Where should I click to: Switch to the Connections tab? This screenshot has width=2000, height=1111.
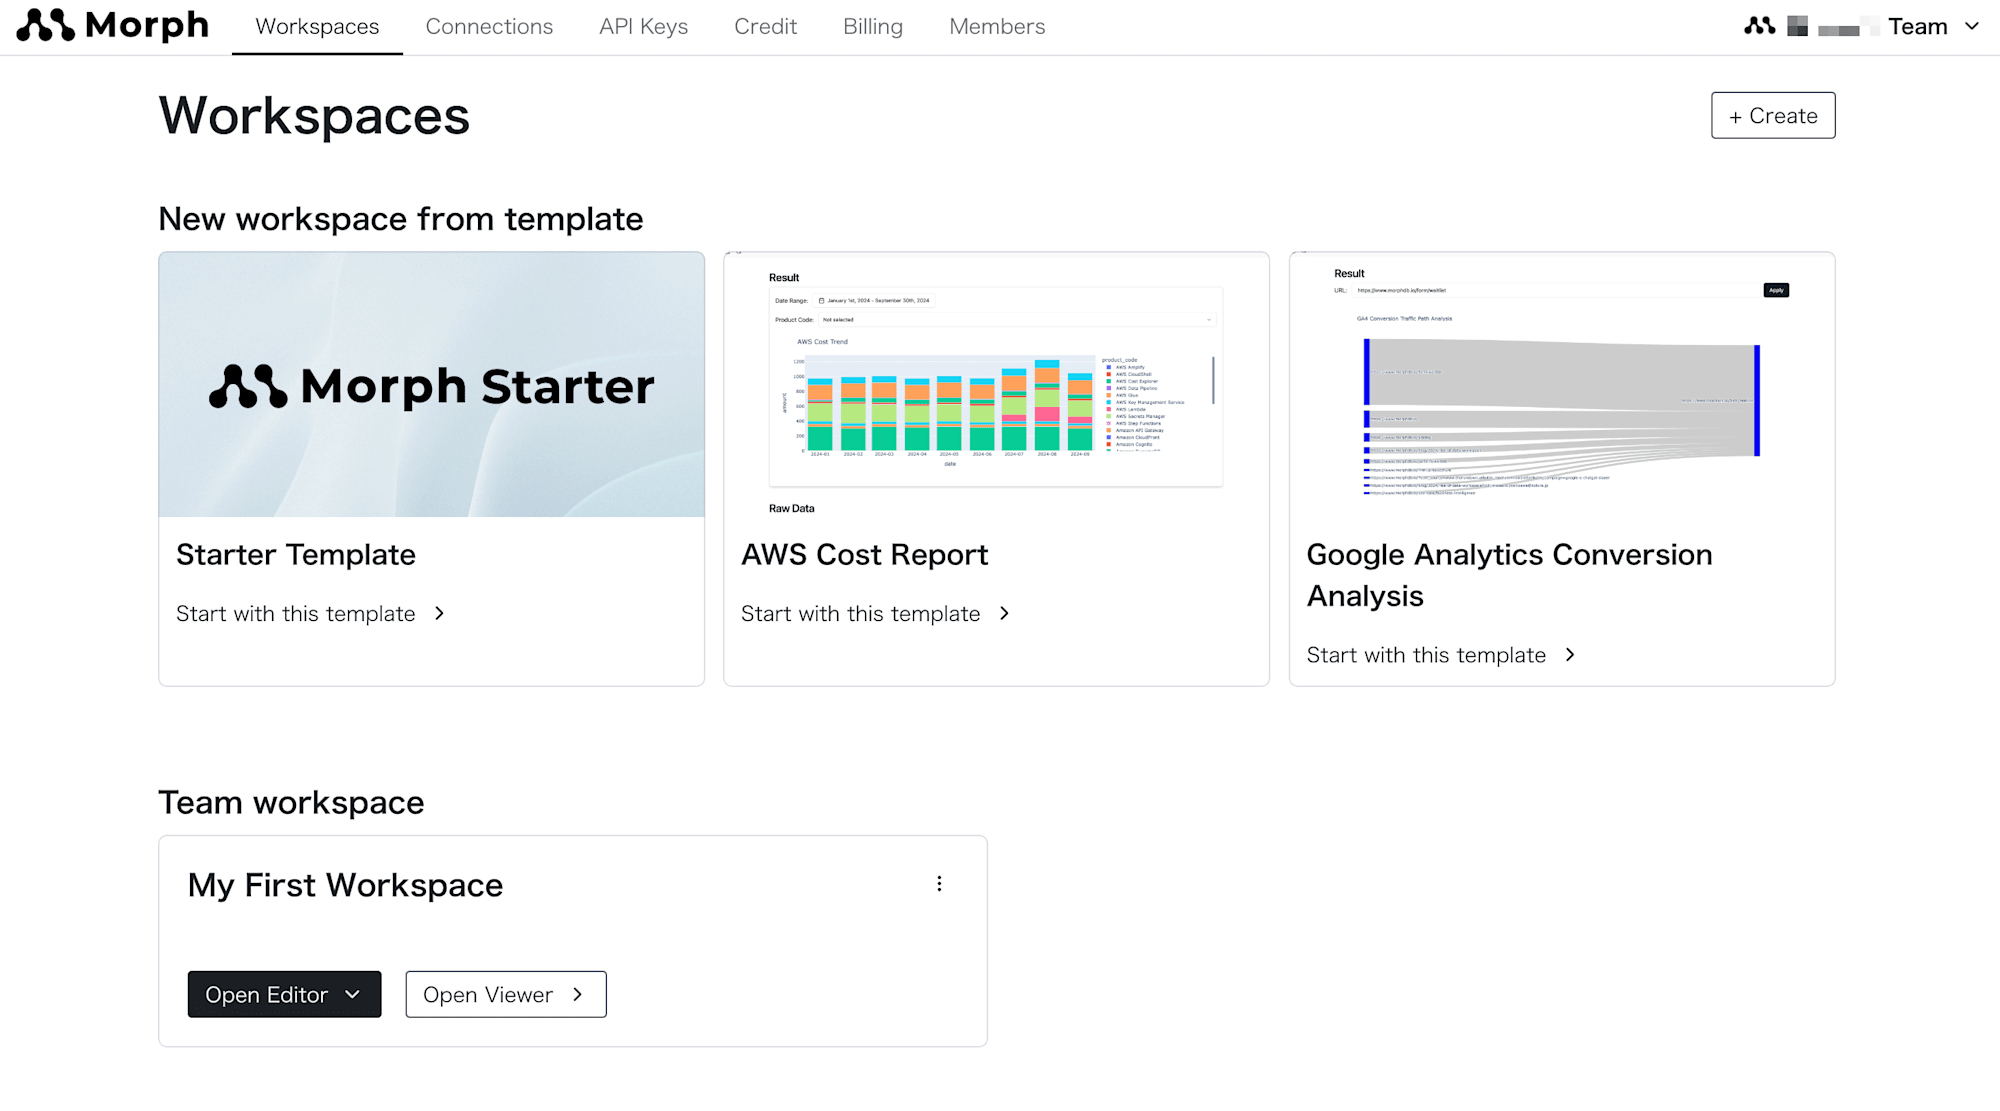click(x=489, y=27)
